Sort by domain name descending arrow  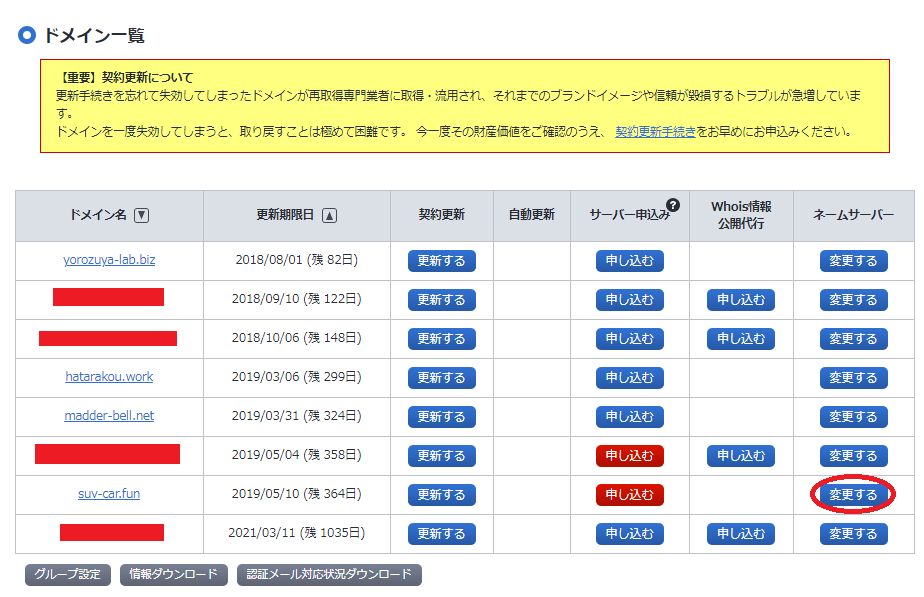(x=142, y=215)
